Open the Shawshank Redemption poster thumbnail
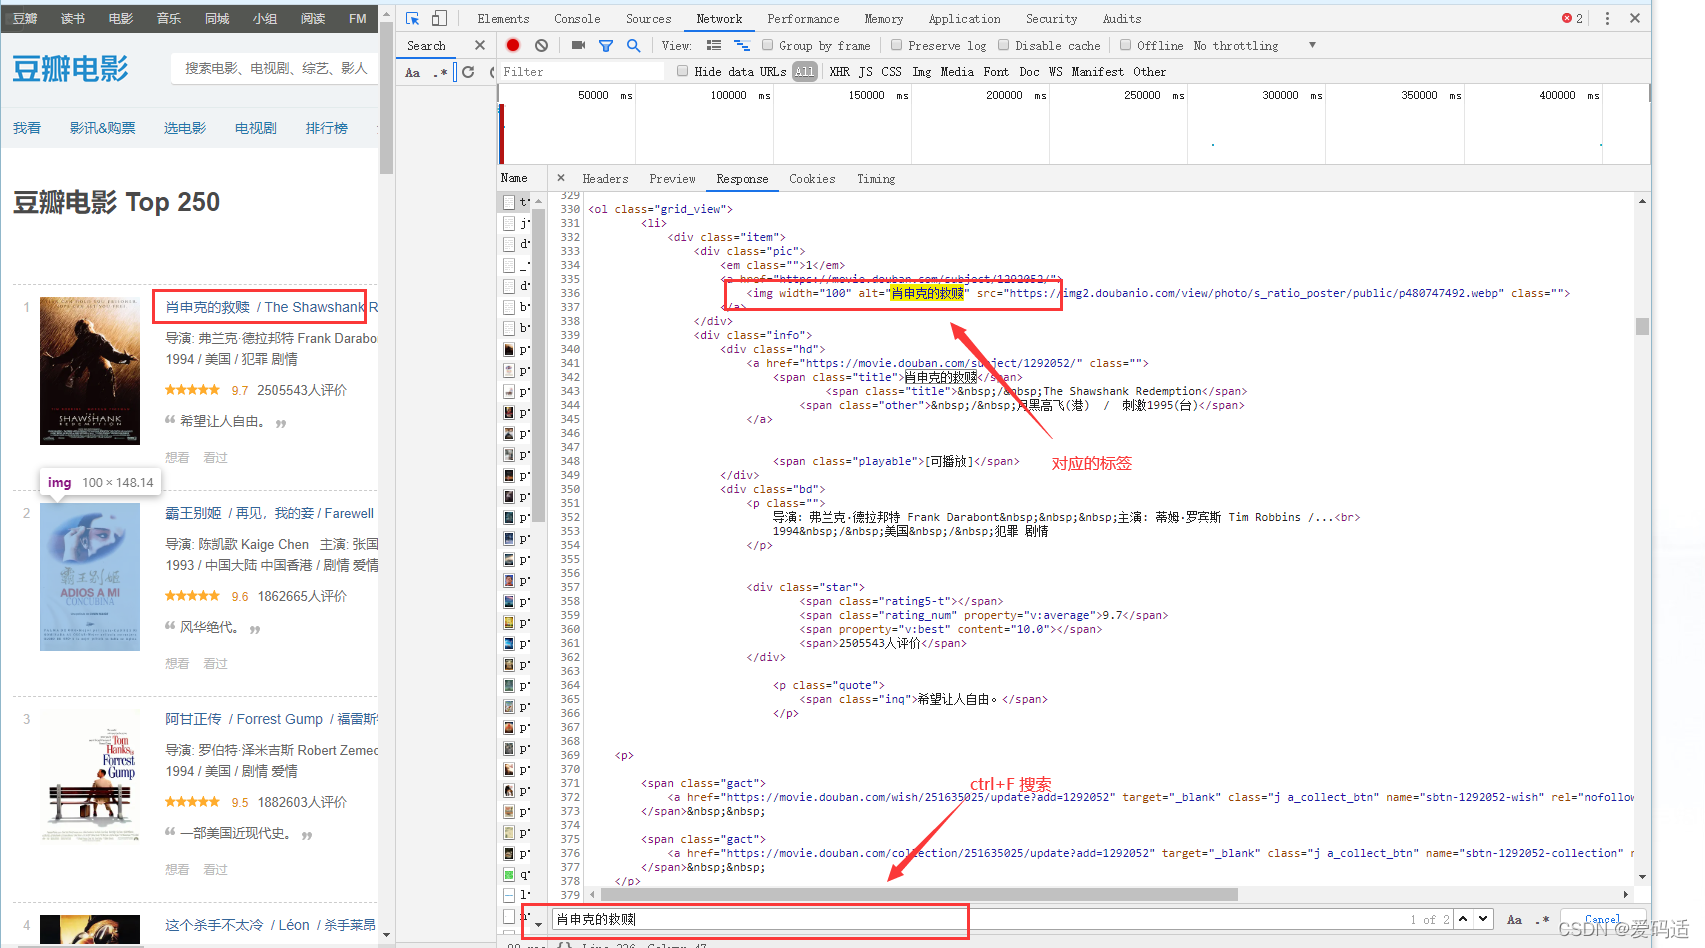Viewport: 1705px width, 948px height. click(90, 371)
